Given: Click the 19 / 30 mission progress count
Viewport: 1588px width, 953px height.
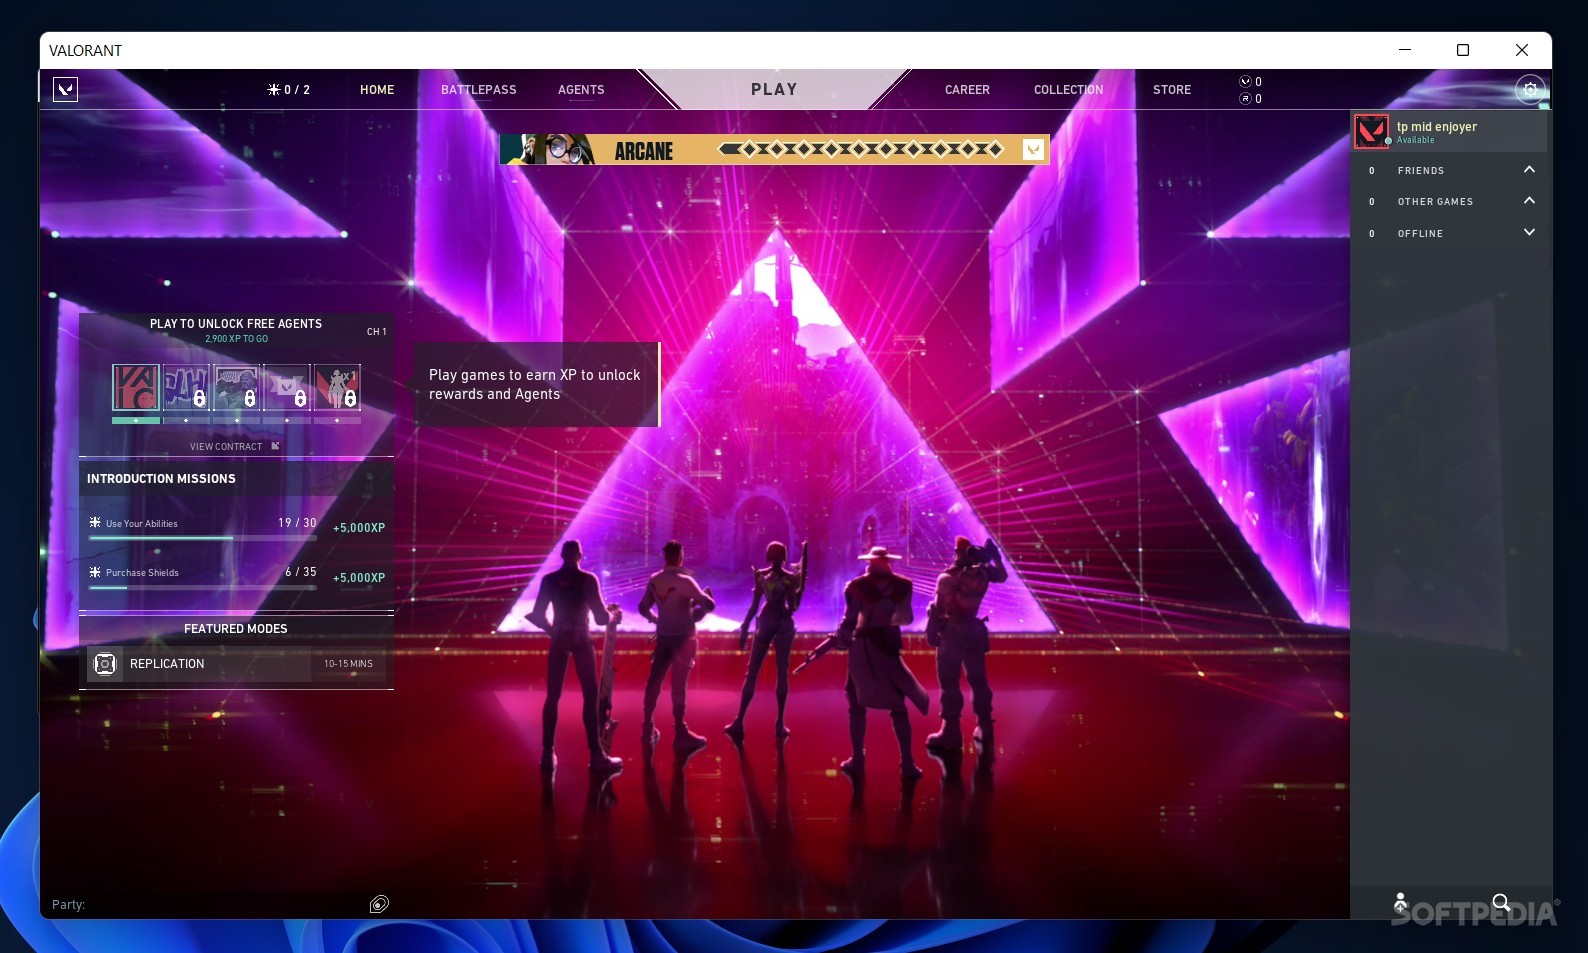Looking at the screenshot, I should coord(297,523).
